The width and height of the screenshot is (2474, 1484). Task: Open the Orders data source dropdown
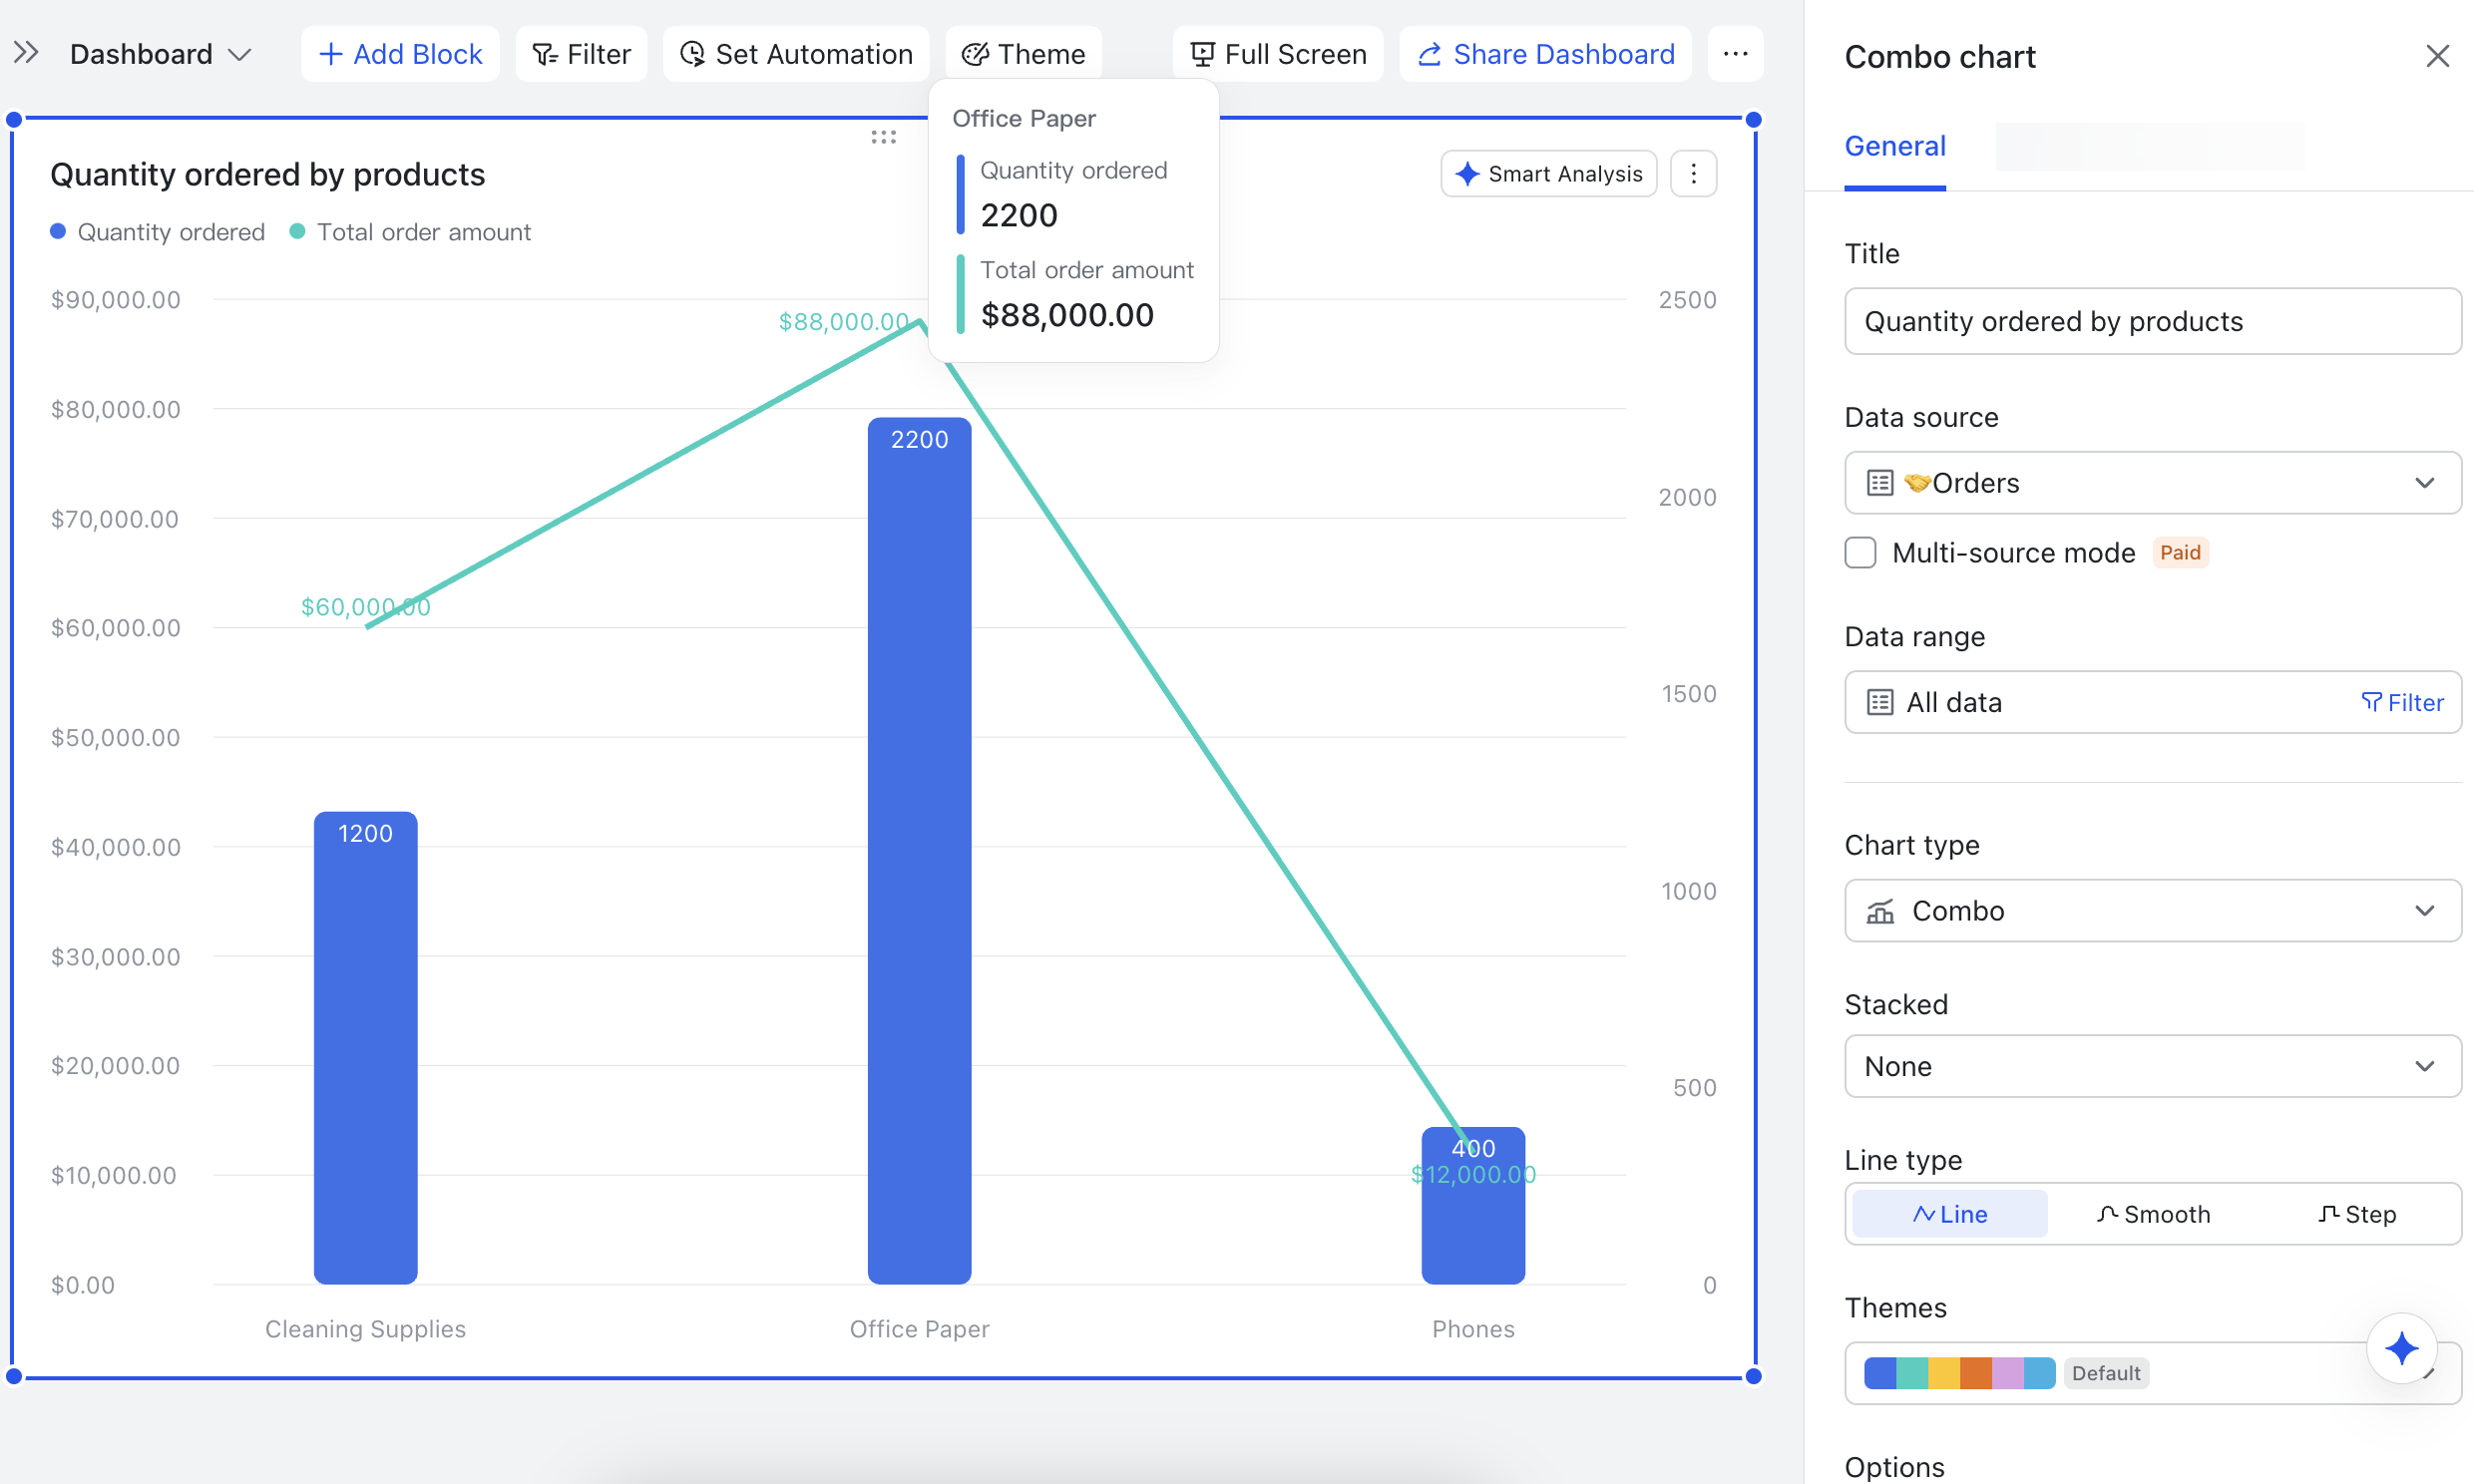click(x=2152, y=483)
